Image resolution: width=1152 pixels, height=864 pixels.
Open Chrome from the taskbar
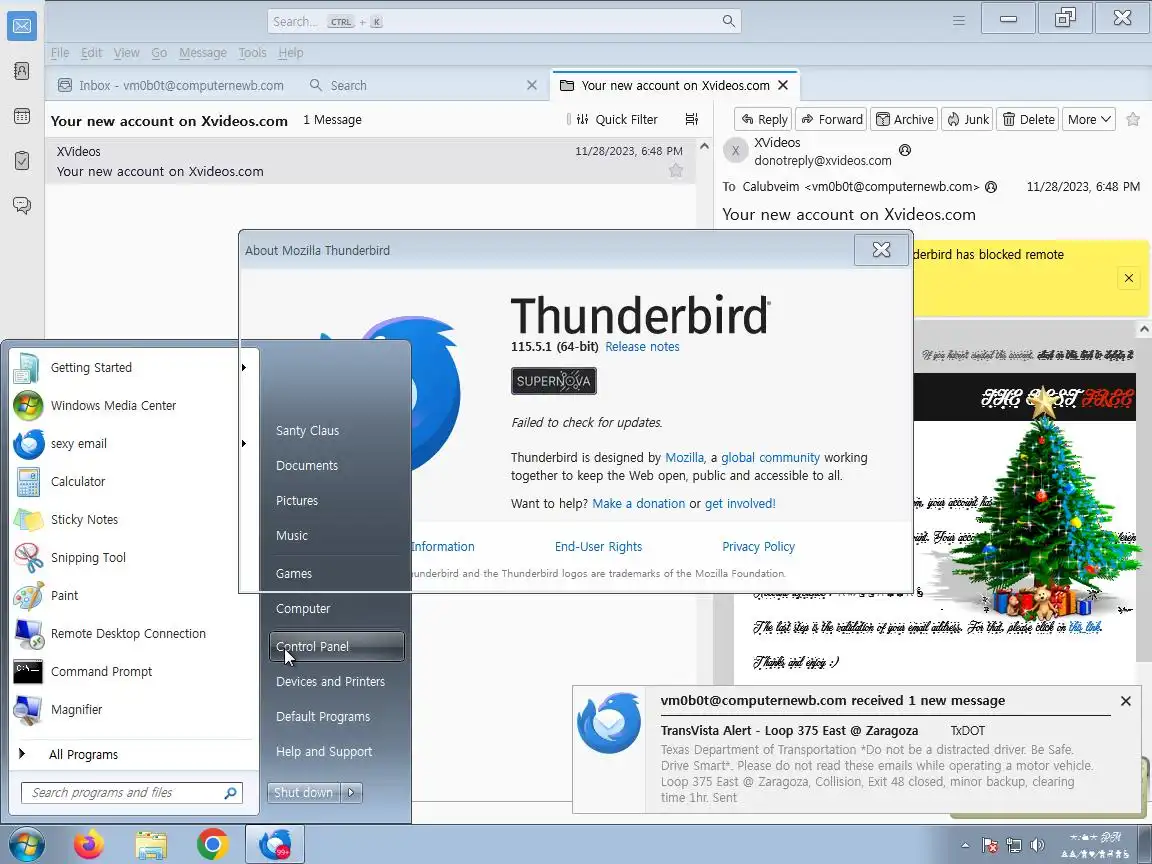coord(212,844)
